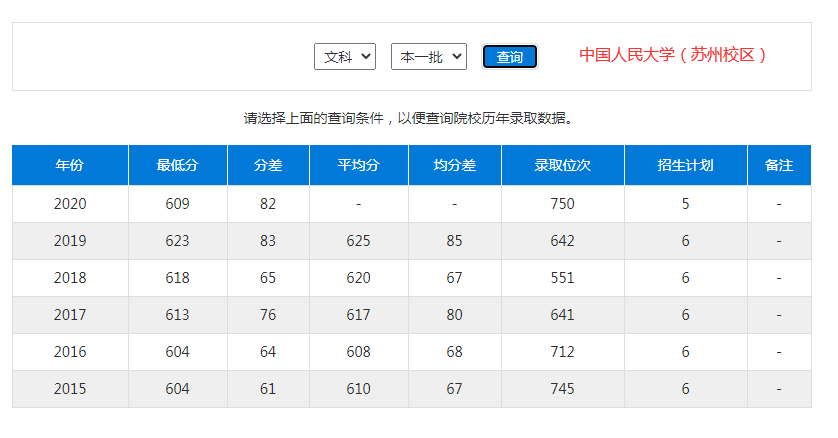Viewport: 838px width, 438px height.
Task: Click the 备注 column header
Action: pyautogui.click(x=779, y=165)
